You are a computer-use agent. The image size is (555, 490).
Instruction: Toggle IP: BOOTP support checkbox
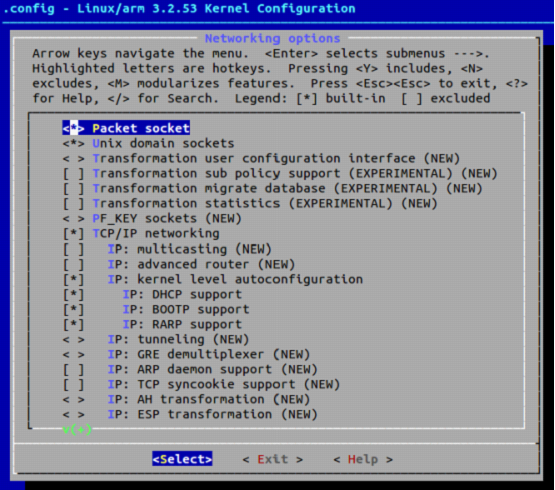pos(74,309)
